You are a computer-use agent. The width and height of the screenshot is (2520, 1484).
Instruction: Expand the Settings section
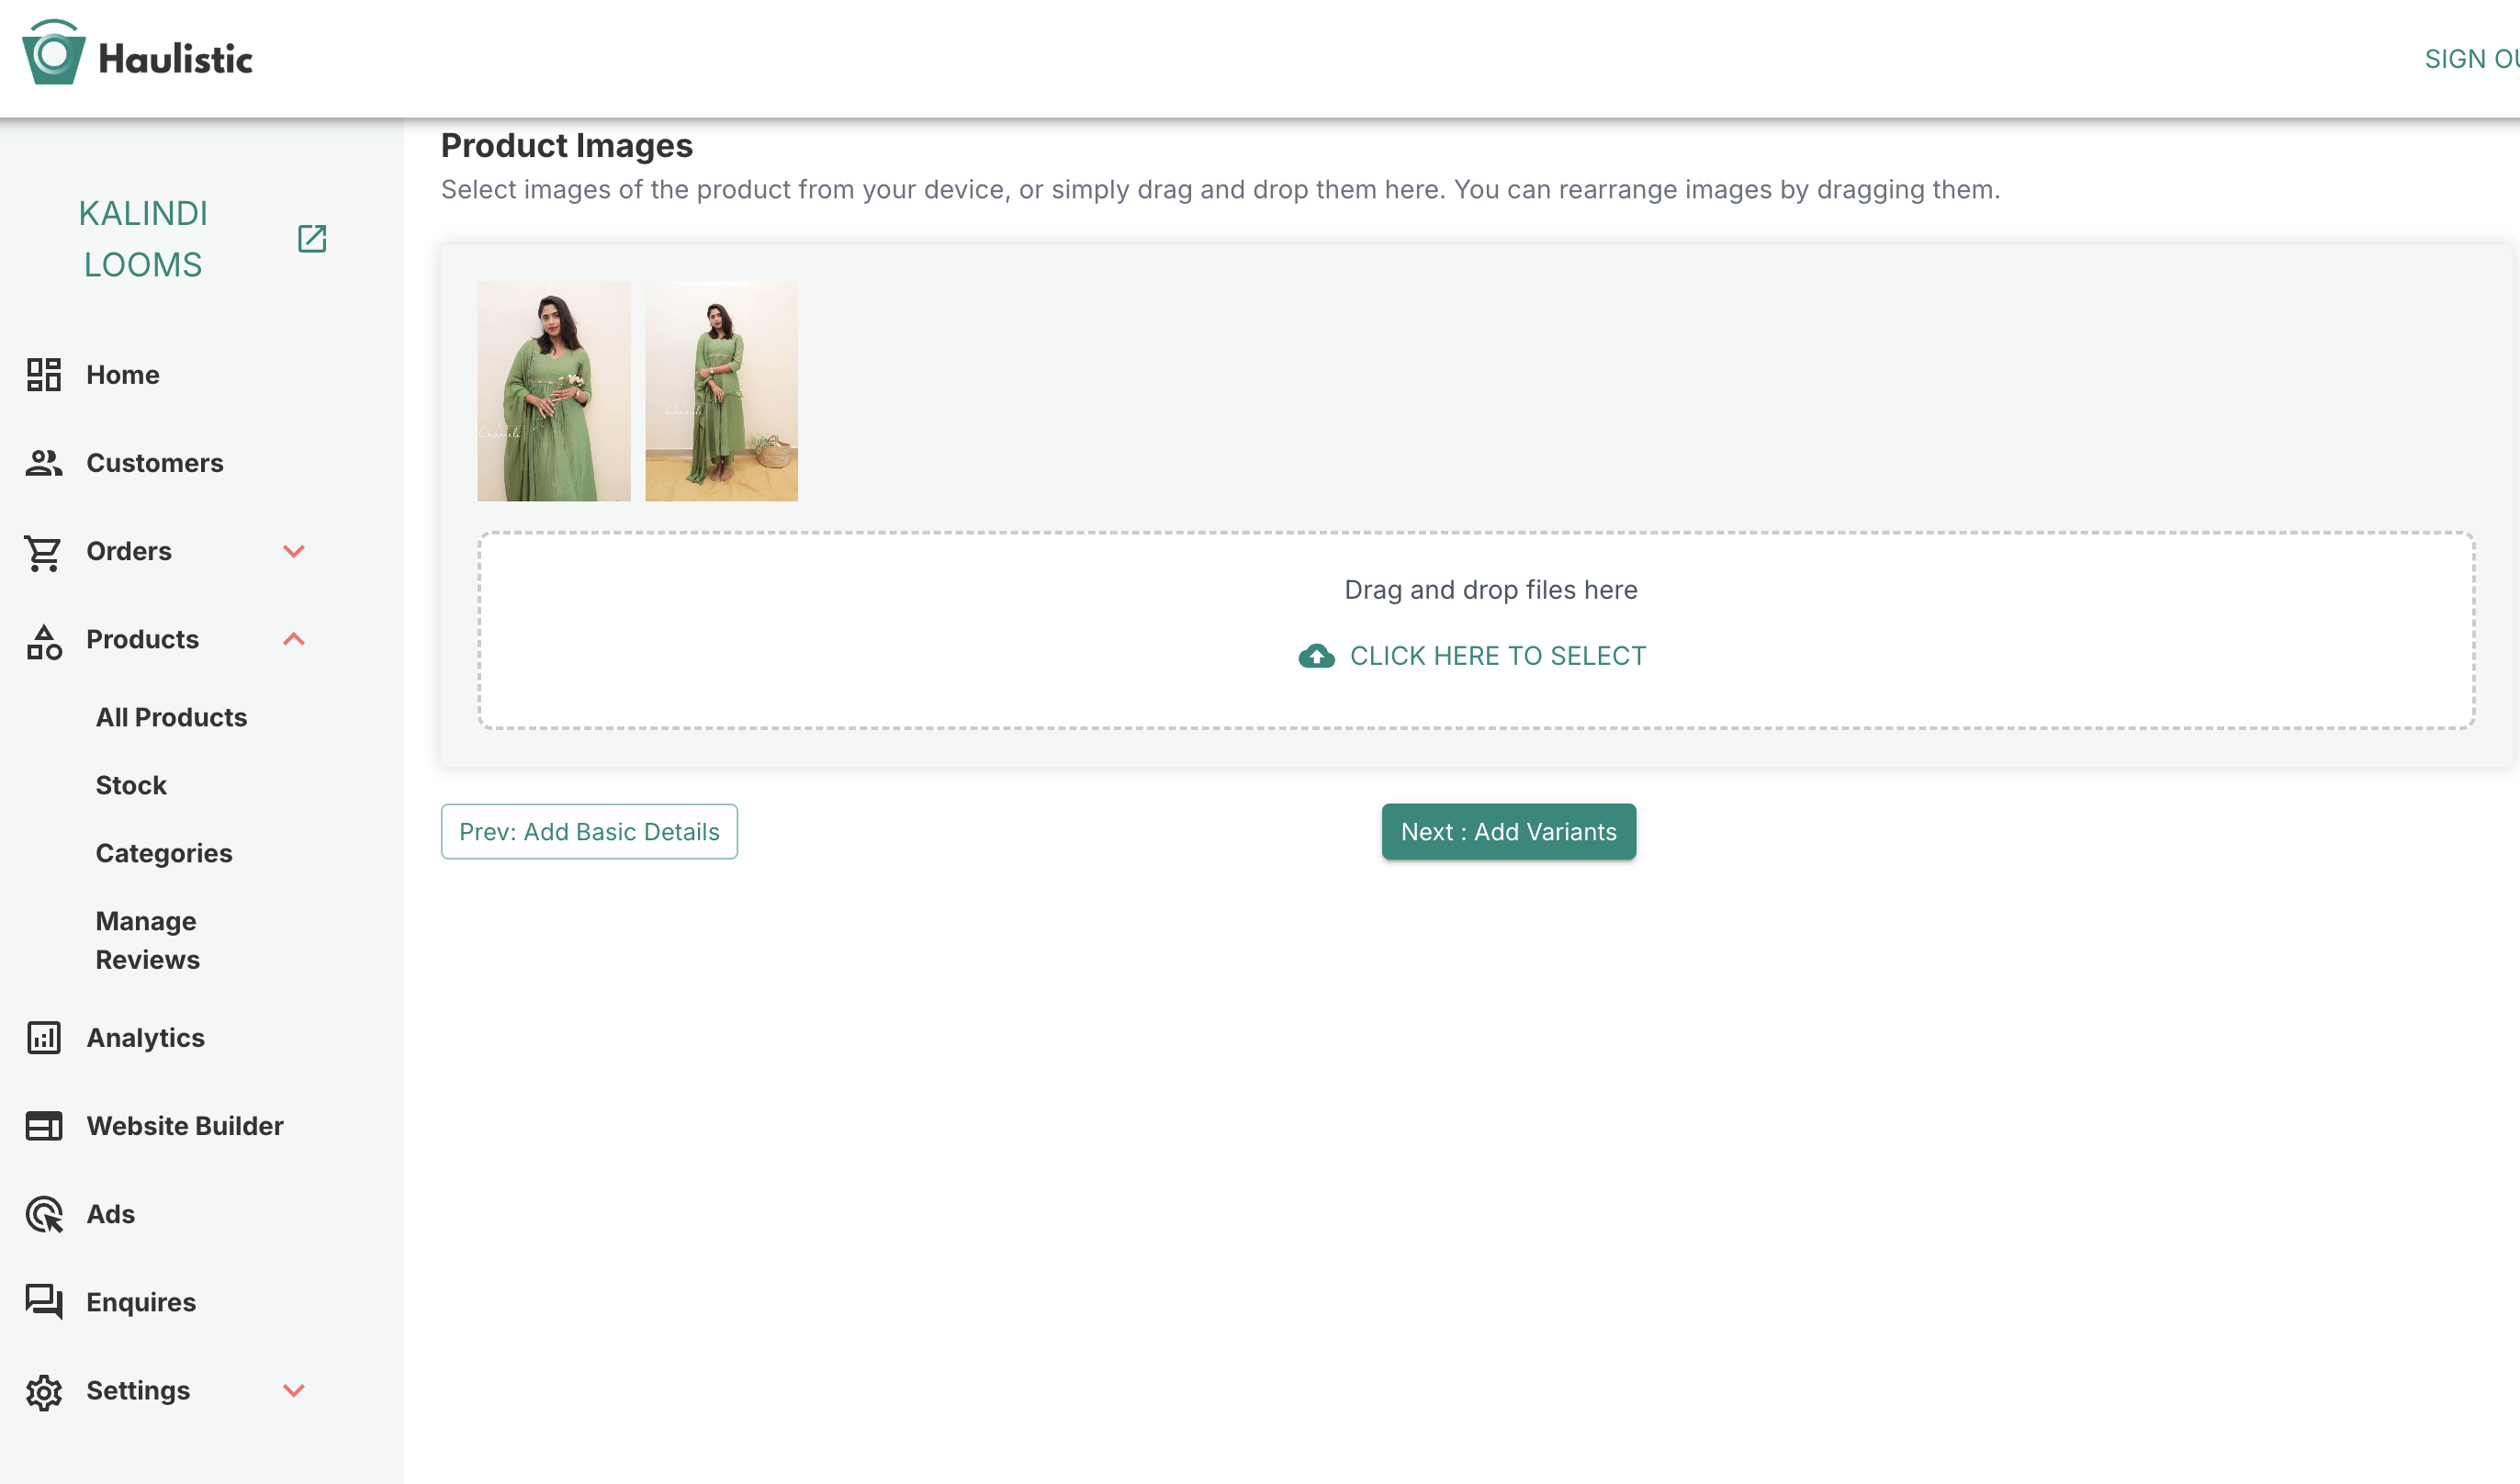click(x=293, y=1390)
